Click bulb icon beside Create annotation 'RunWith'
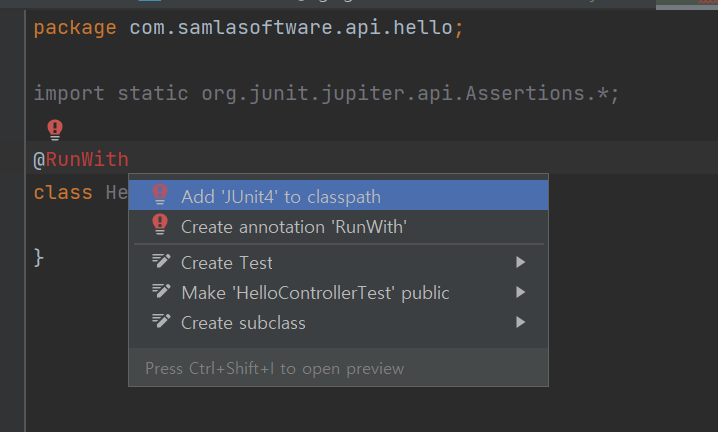Viewport: 718px width, 432px height. coord(160,224)
